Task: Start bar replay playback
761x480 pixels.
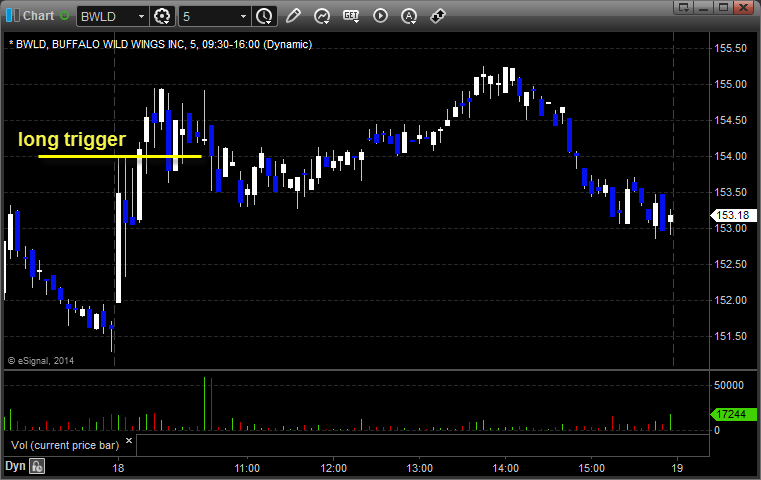Action: 380,16
